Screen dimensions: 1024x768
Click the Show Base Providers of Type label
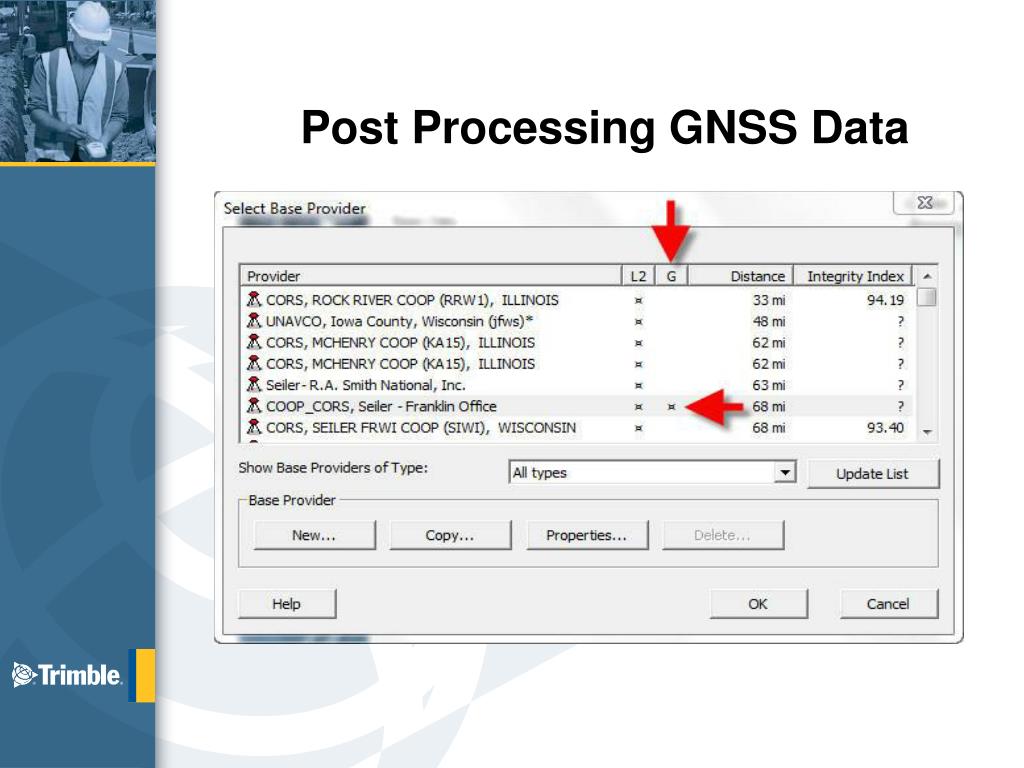[x=333, y=468]
